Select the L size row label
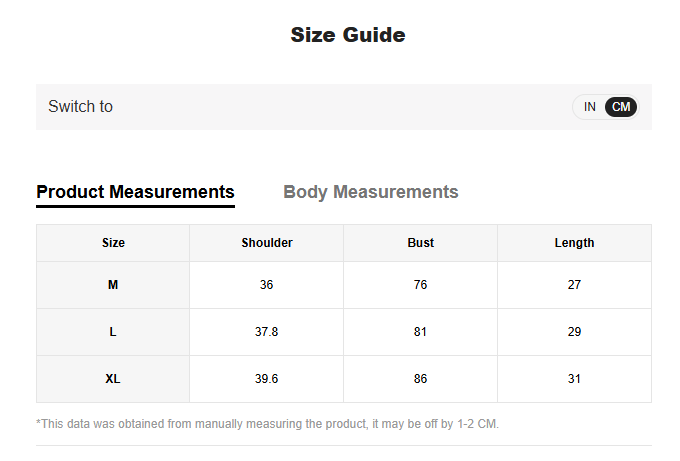 [113, 332]
